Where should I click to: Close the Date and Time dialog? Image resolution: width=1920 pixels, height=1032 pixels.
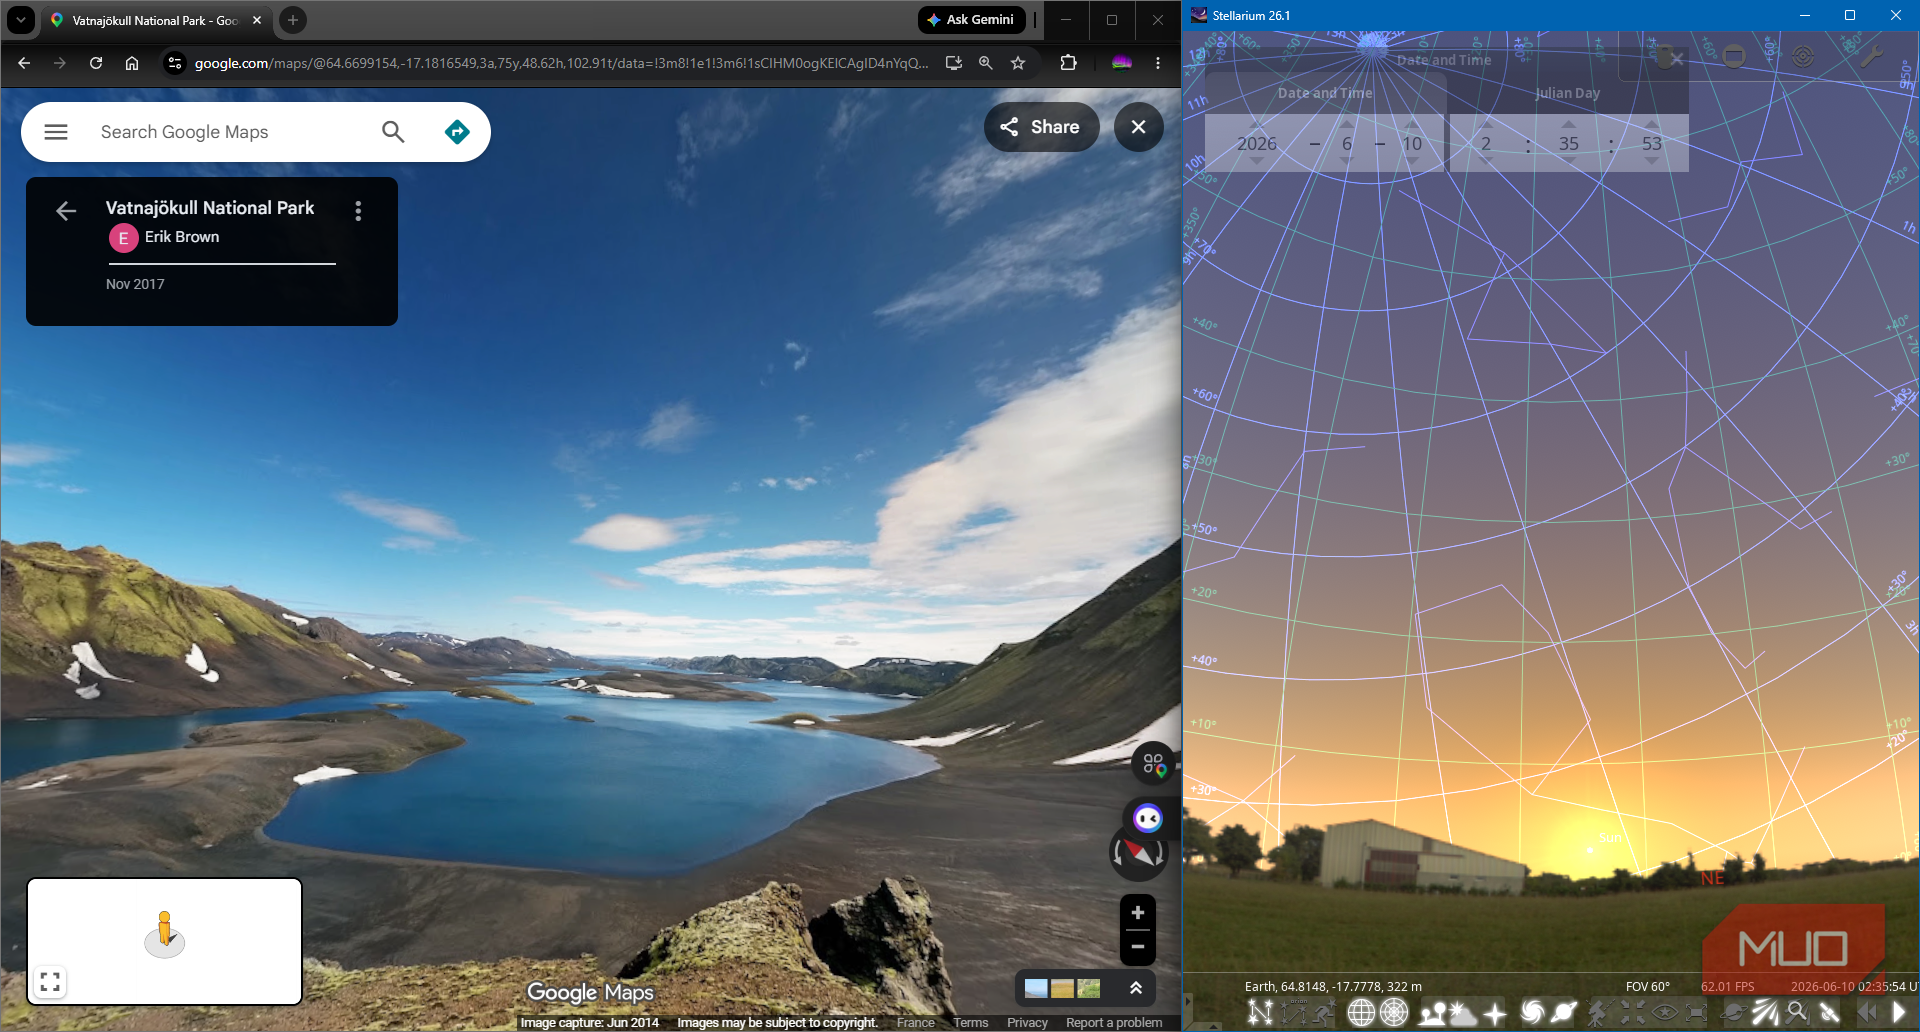pyautogui.click(x=1677, y=60)
